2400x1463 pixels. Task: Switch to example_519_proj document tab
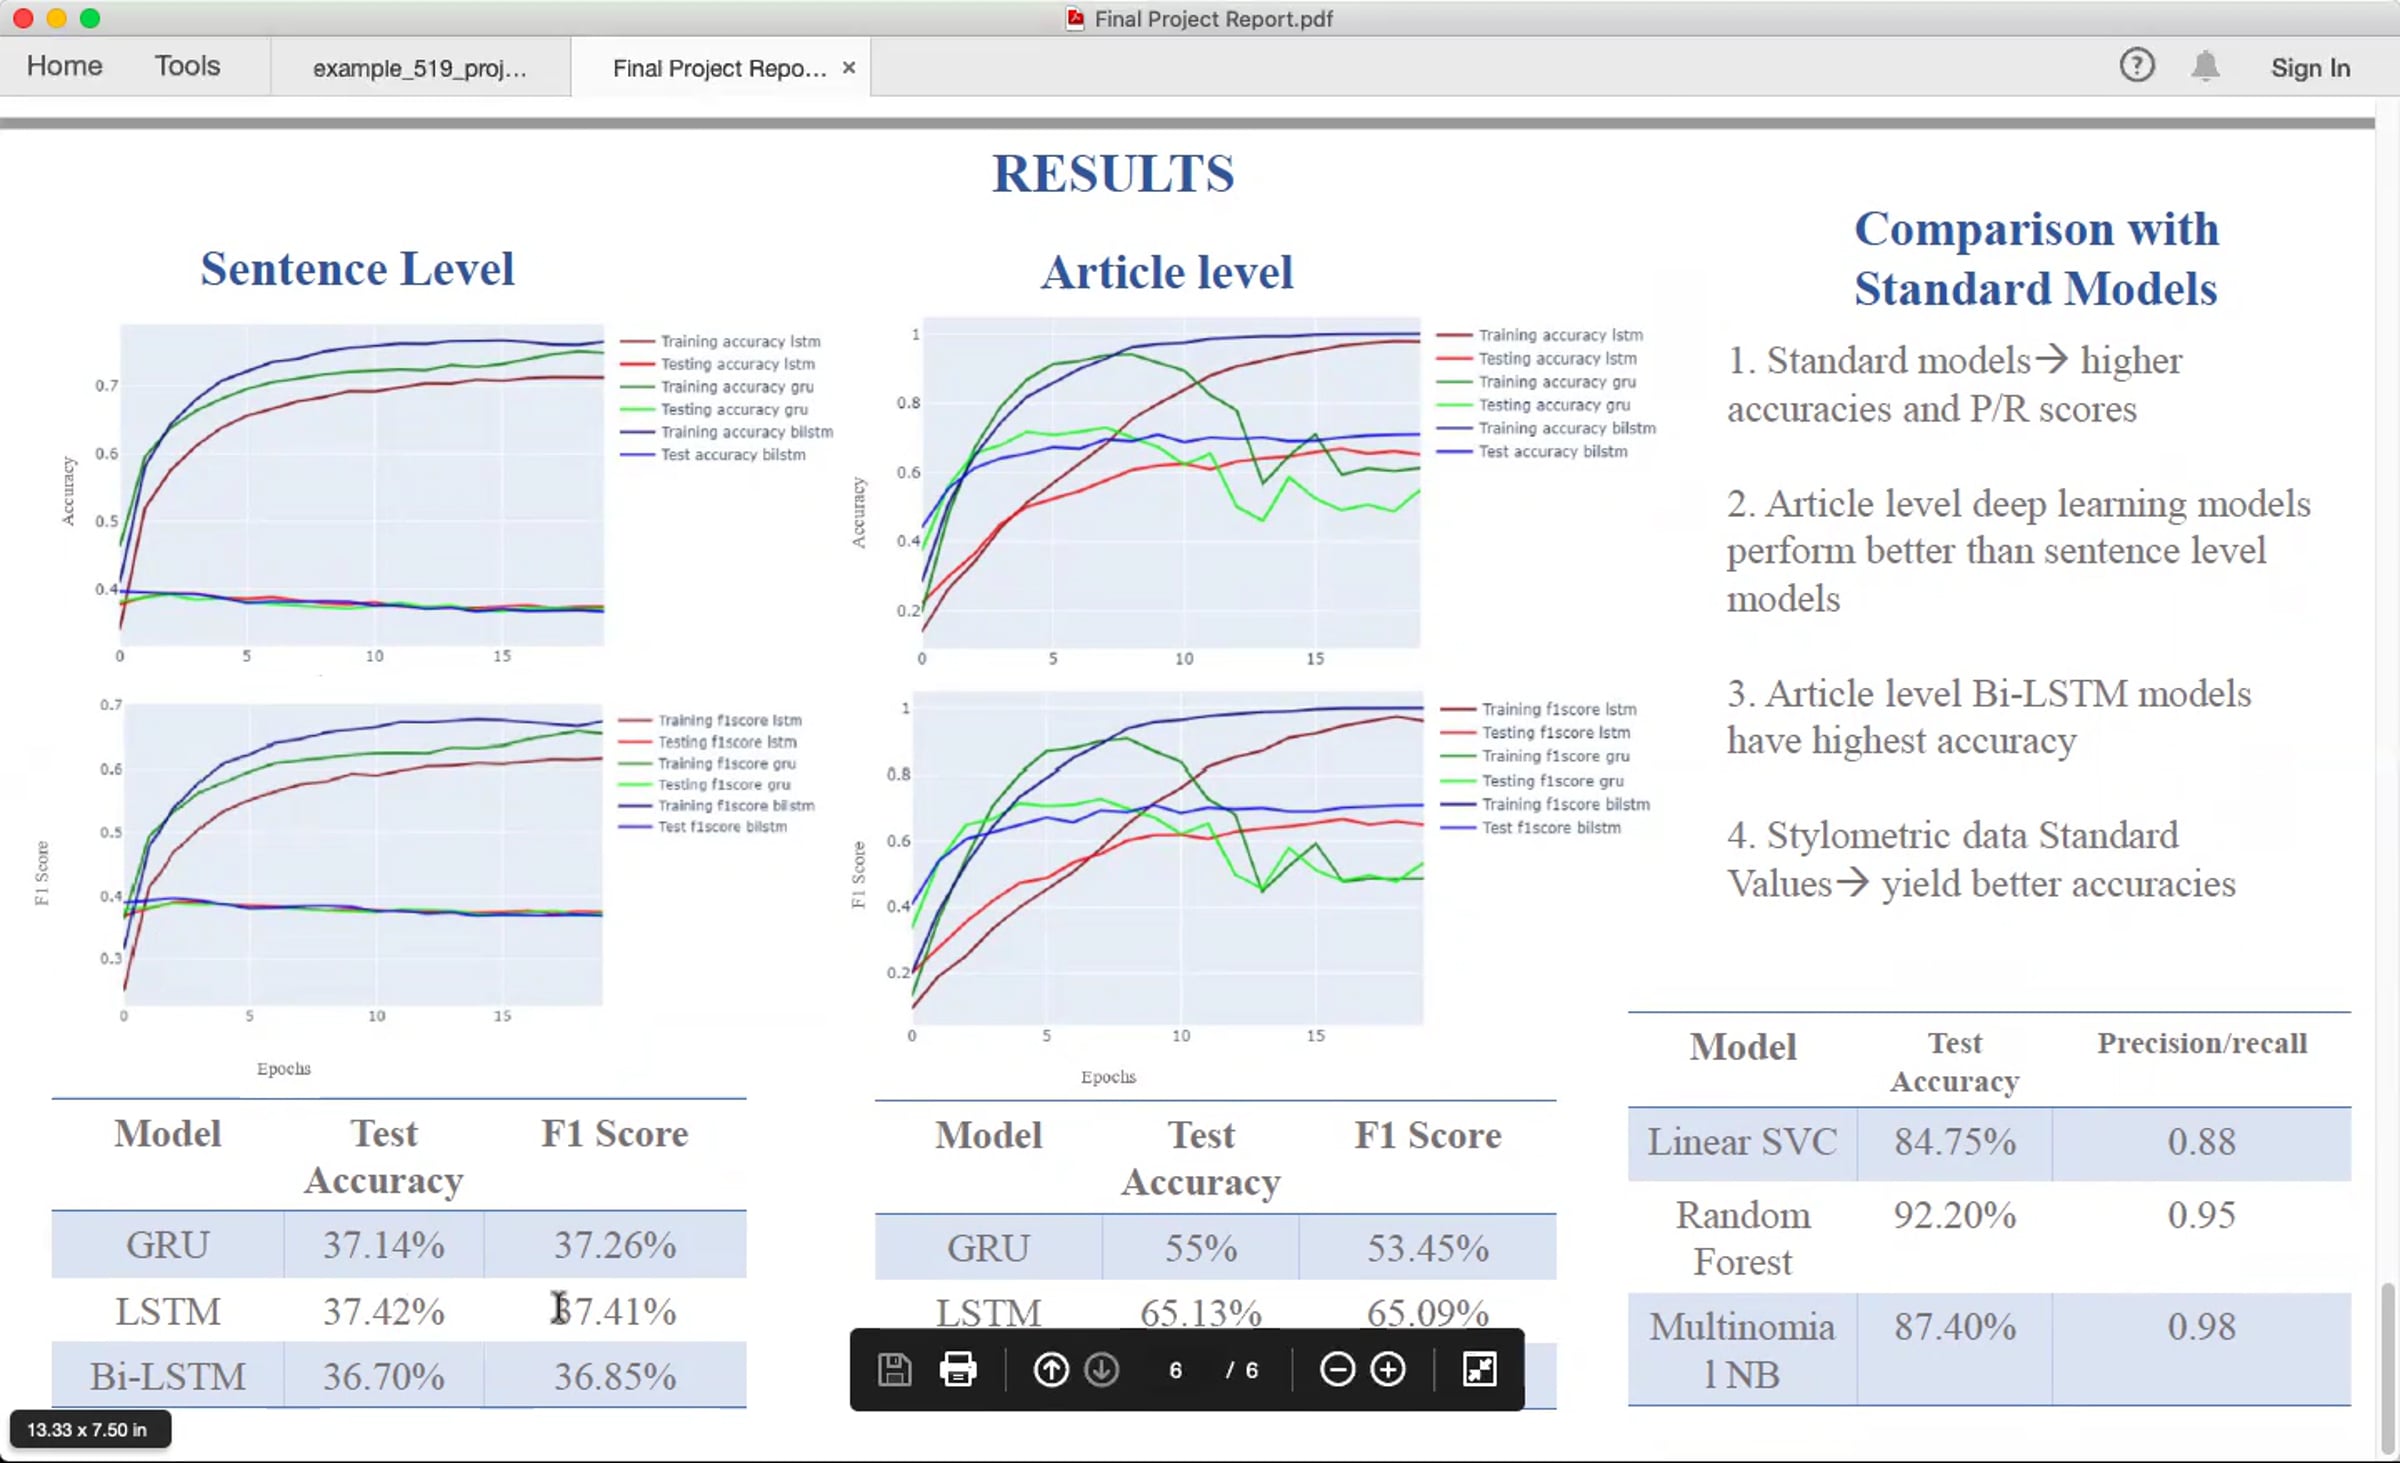click(419, 68)
